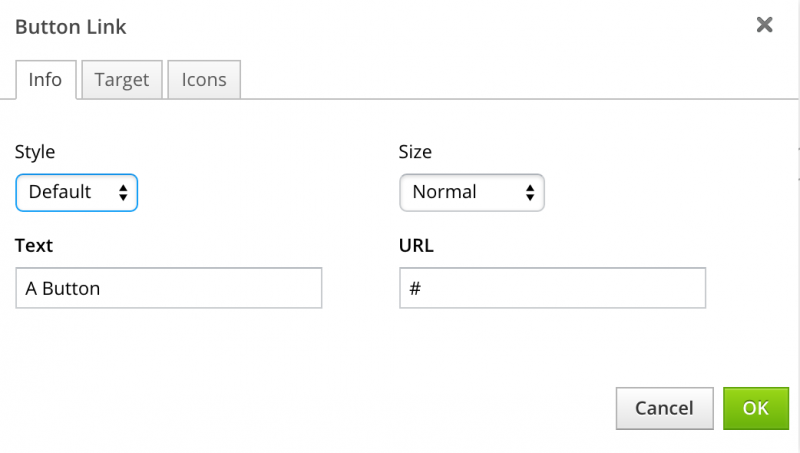Open the Style dropdown showing Default

76,192
